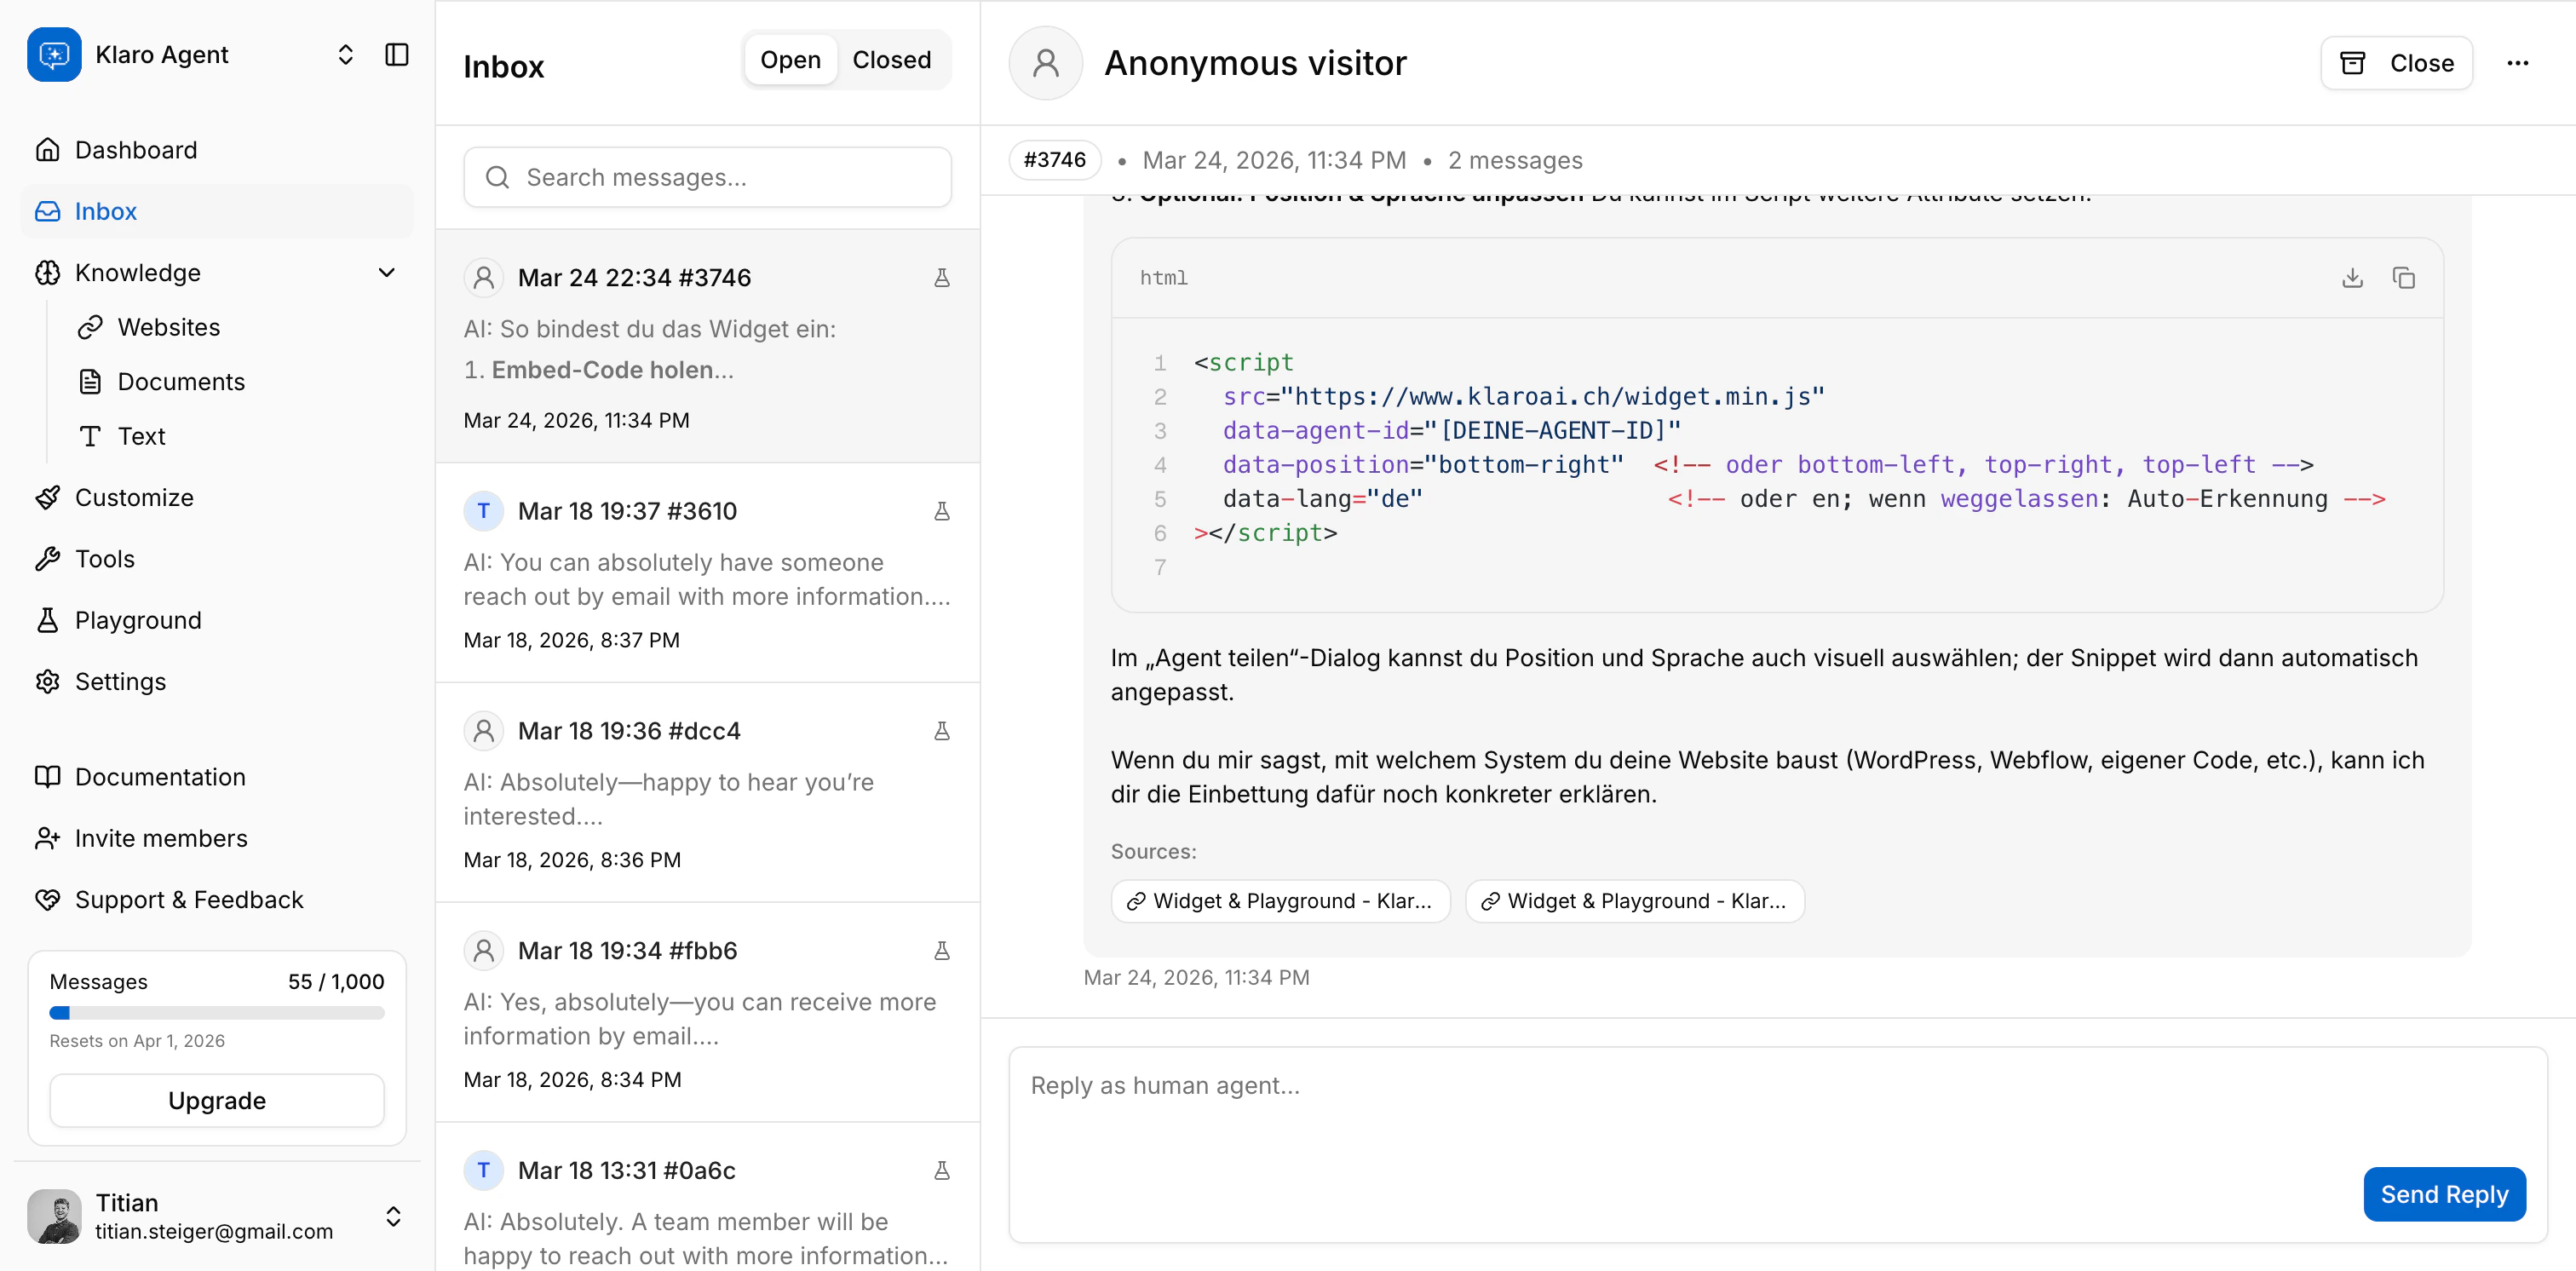Image resolution: width=2576 pixels, height=1271 pixels.
Task: Click the Playground flask icon in sidebar
Action: tap(47, 620)
